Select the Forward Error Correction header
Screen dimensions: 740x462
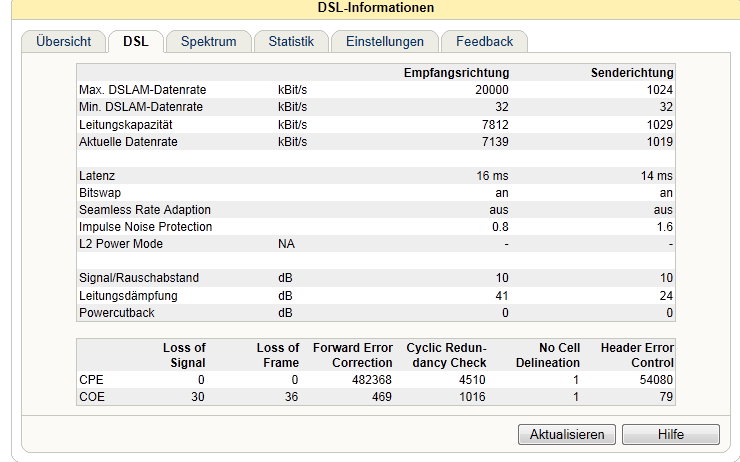353,355
